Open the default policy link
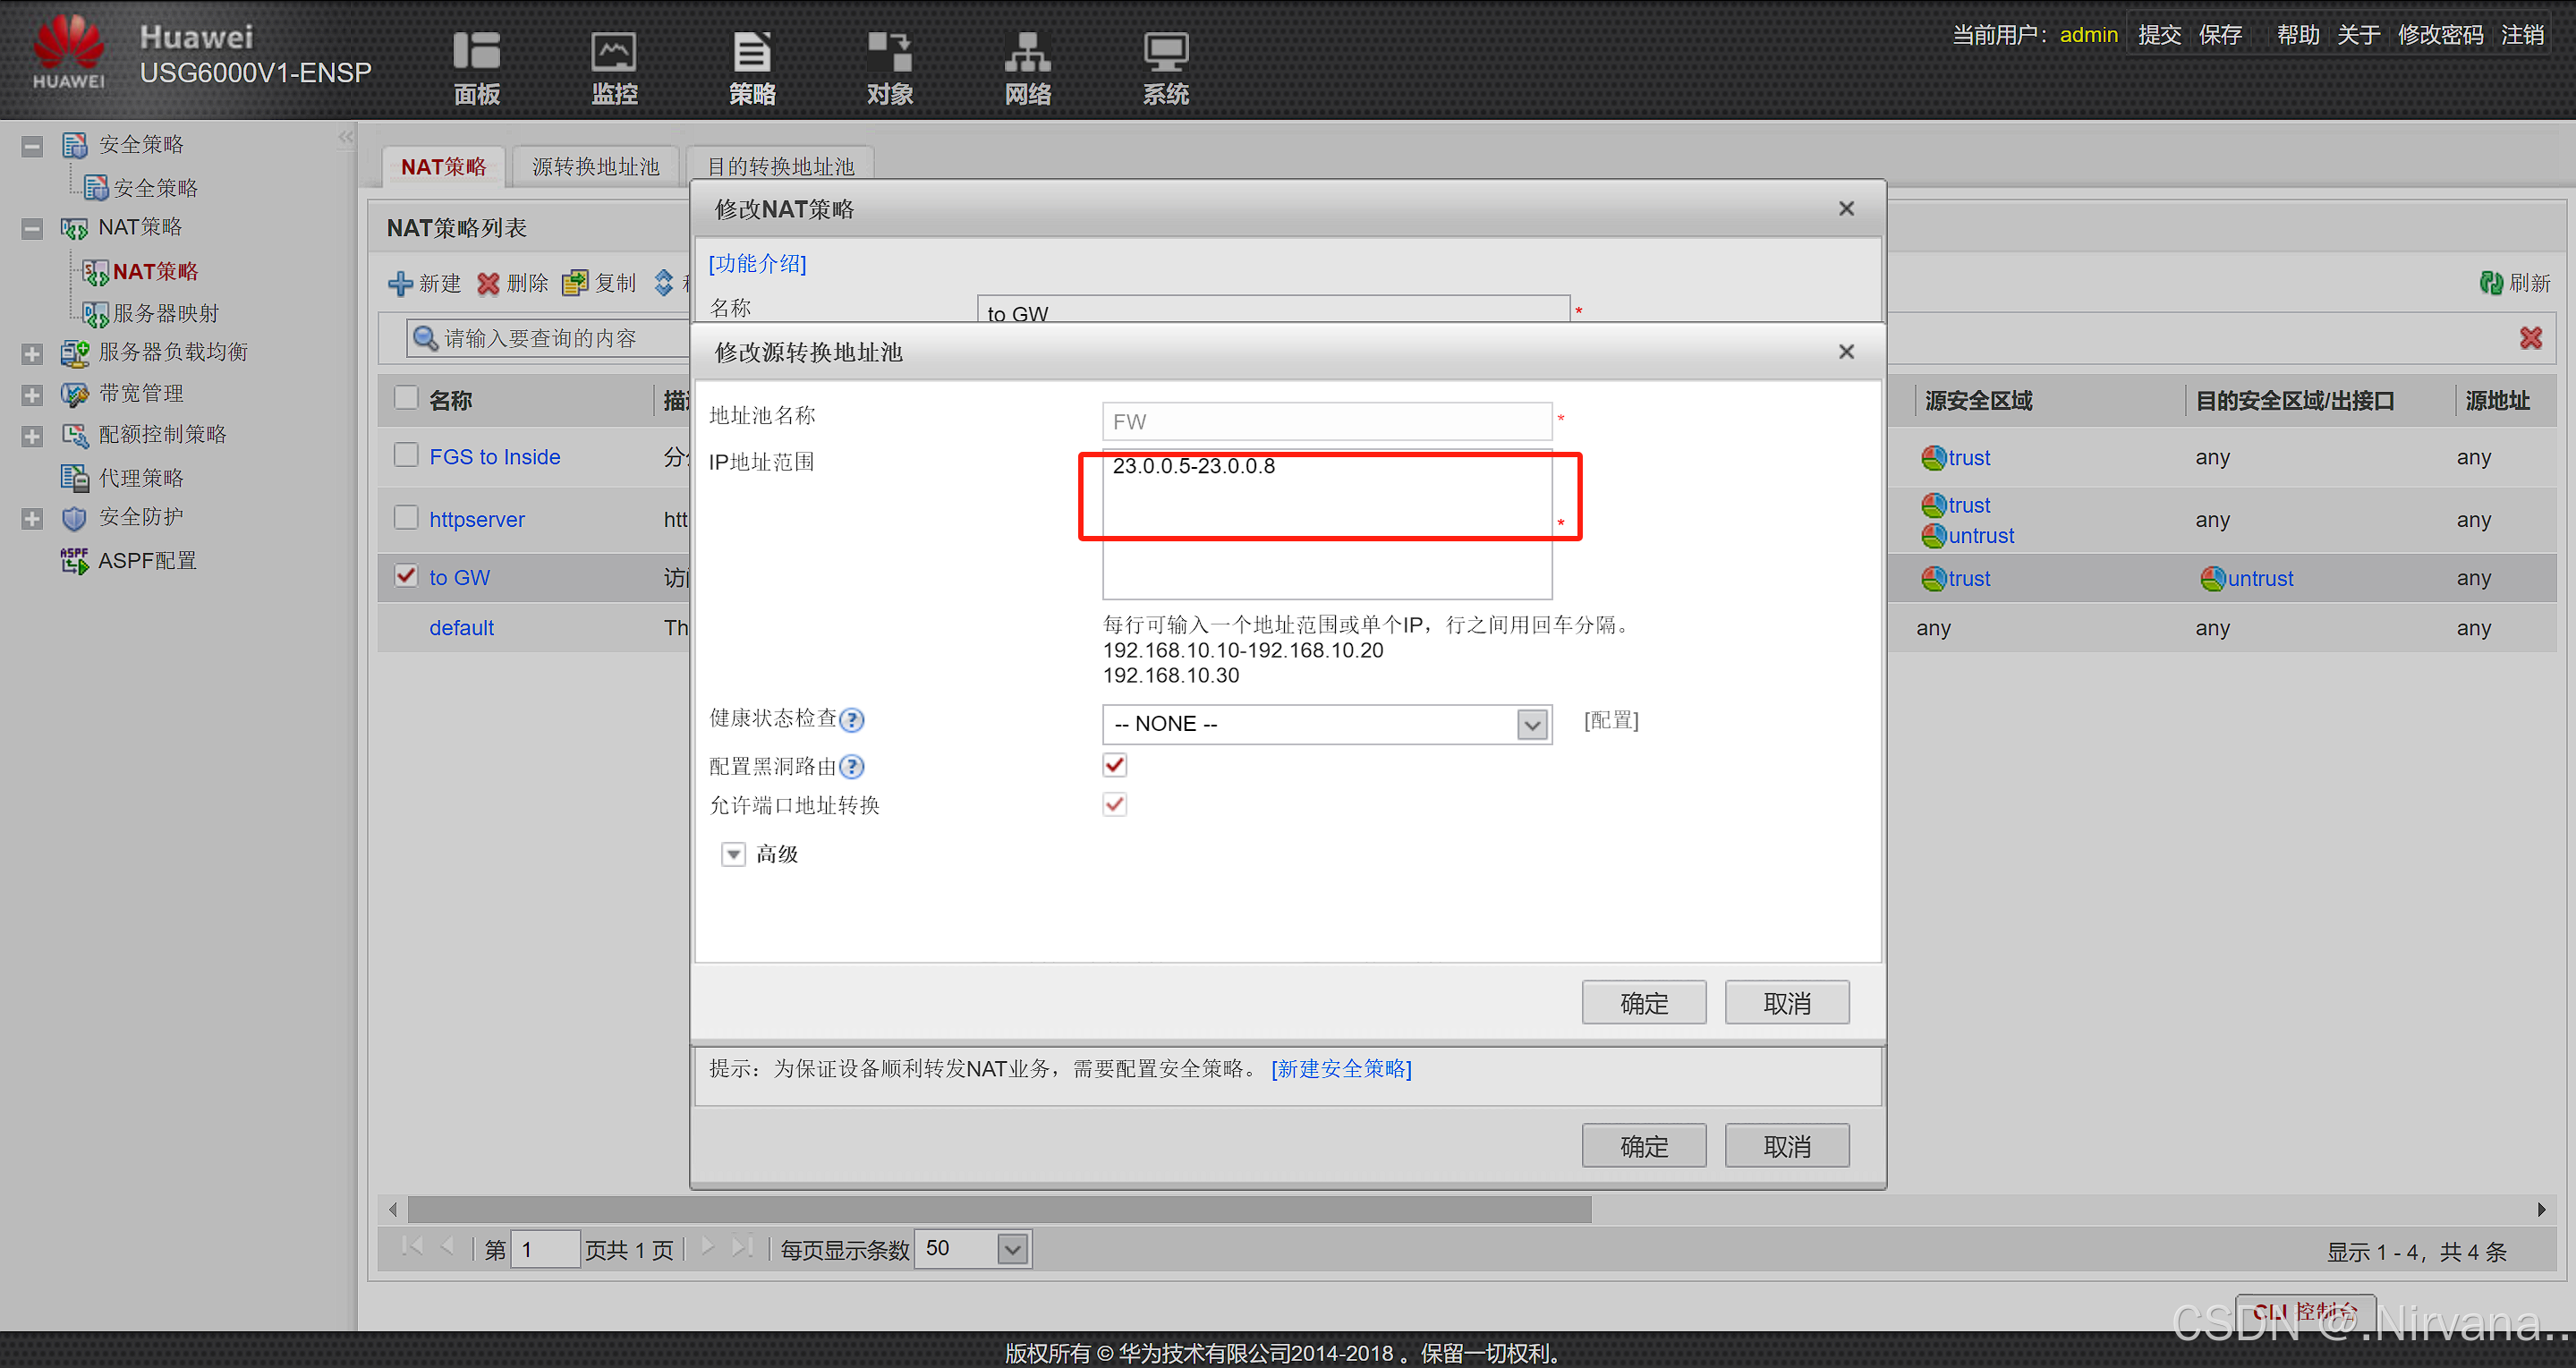The height and width of the screenshot is (1368, 2576). tap(462, 628)
